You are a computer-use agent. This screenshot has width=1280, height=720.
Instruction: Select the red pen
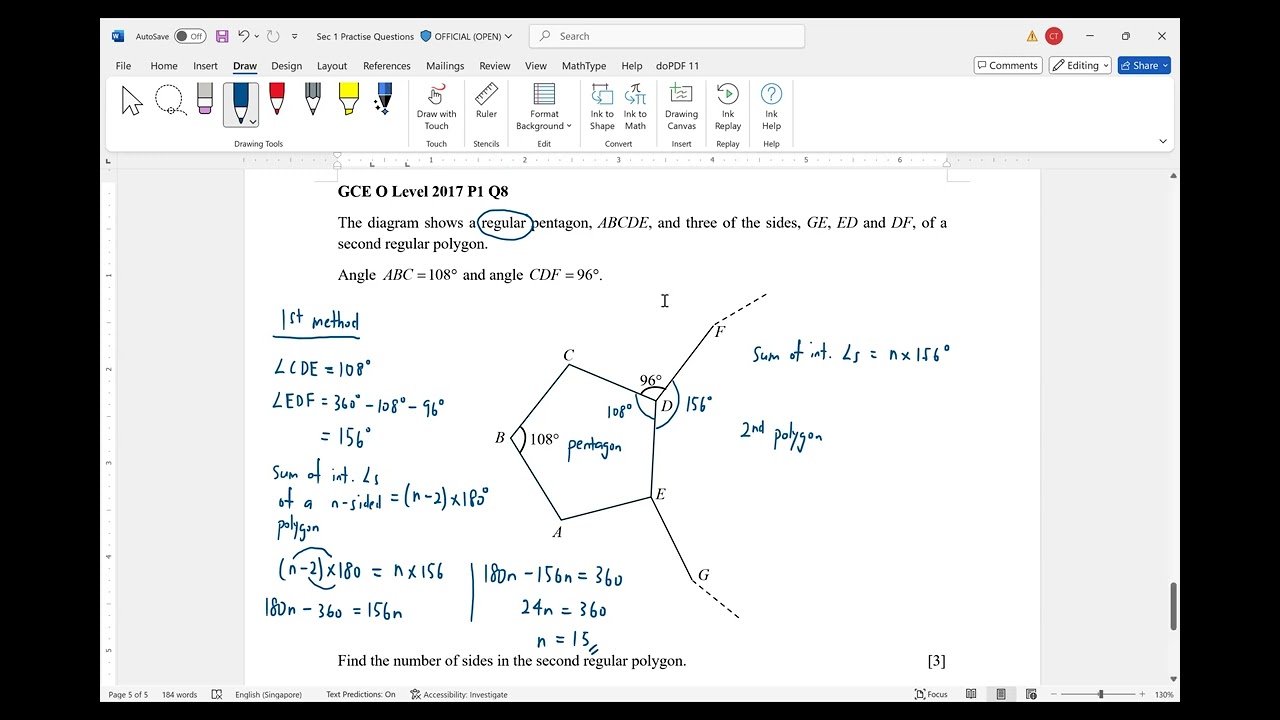(x=276, y=100)
